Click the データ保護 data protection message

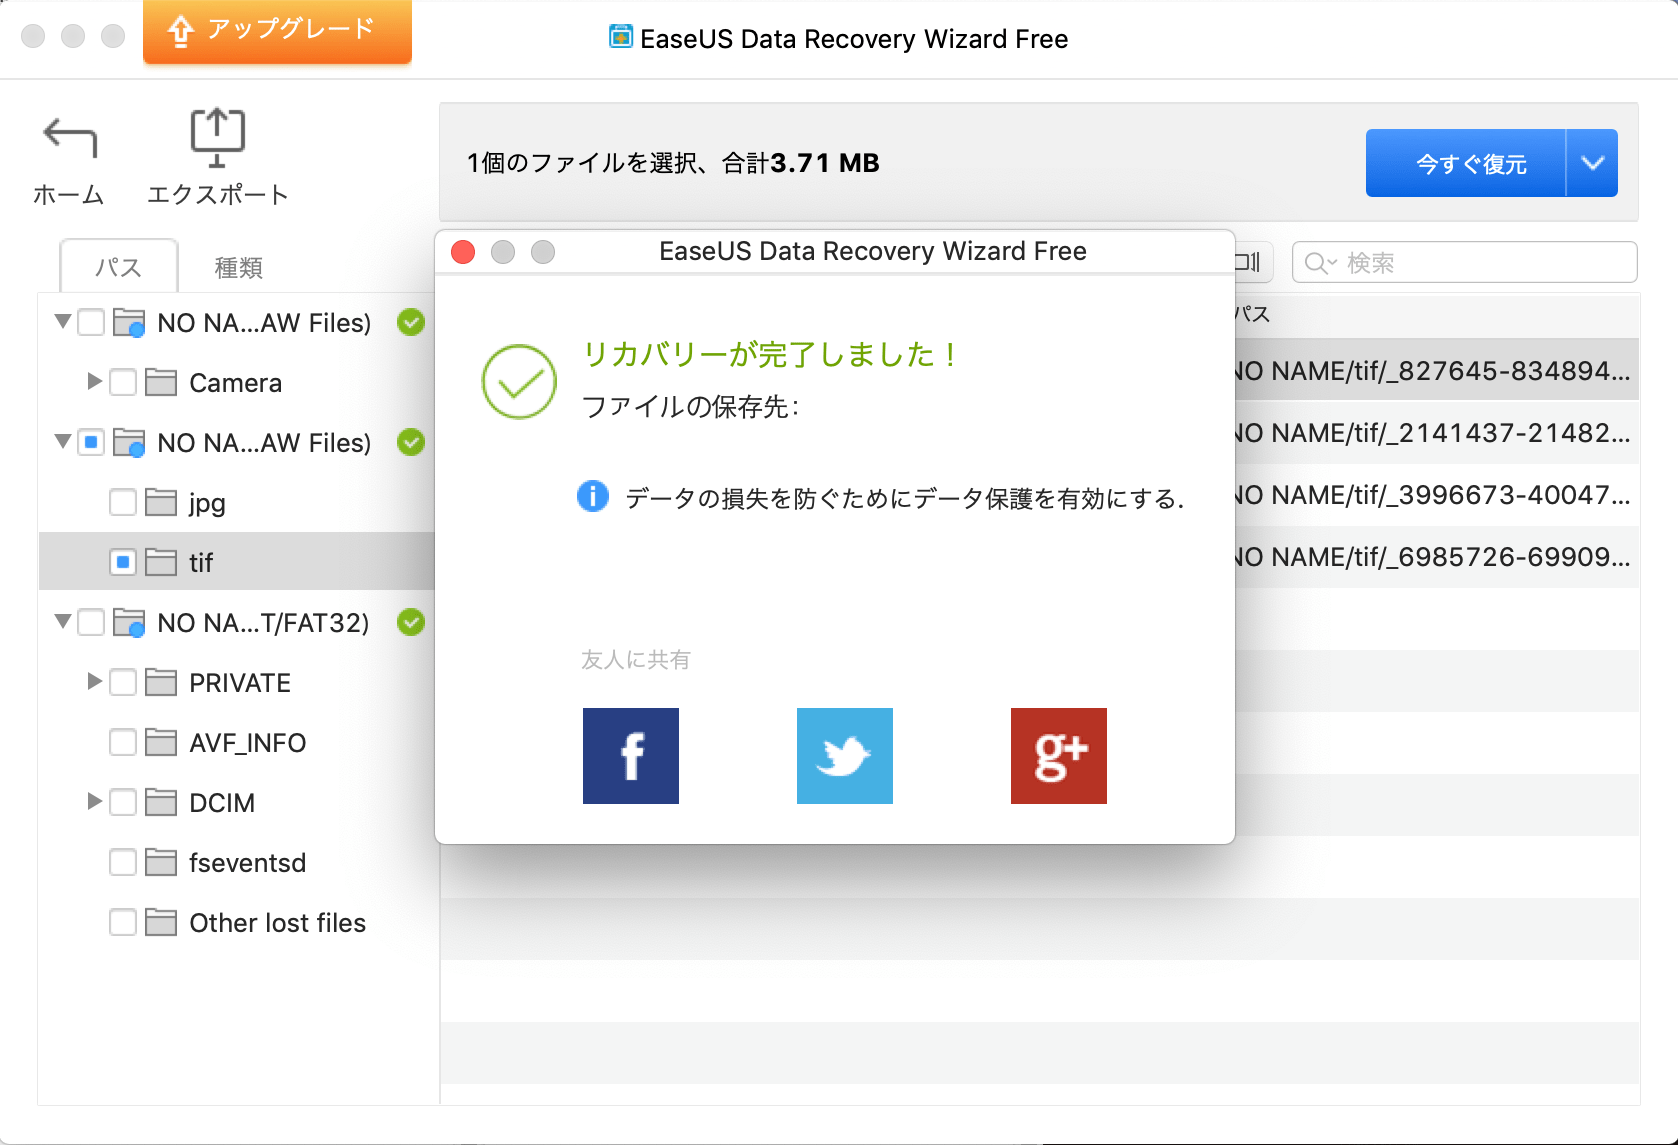coord(904,498)
